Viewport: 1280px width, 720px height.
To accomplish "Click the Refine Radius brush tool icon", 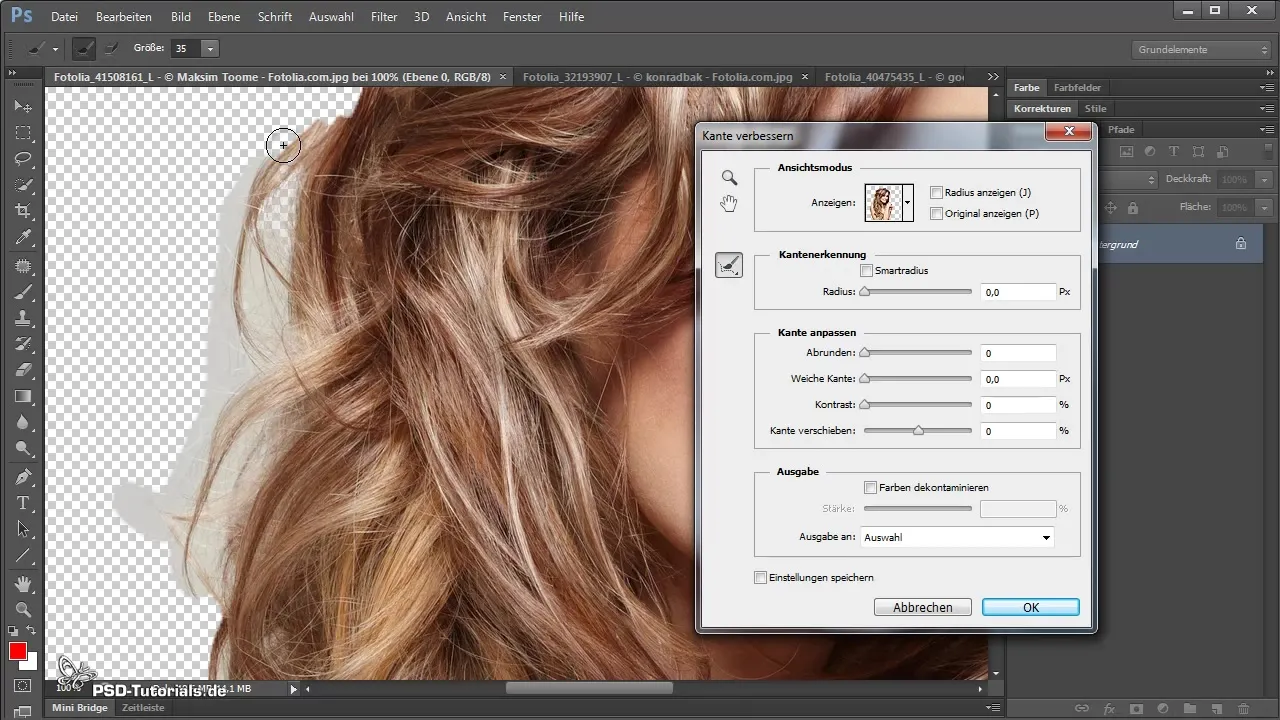I will 729,265.
